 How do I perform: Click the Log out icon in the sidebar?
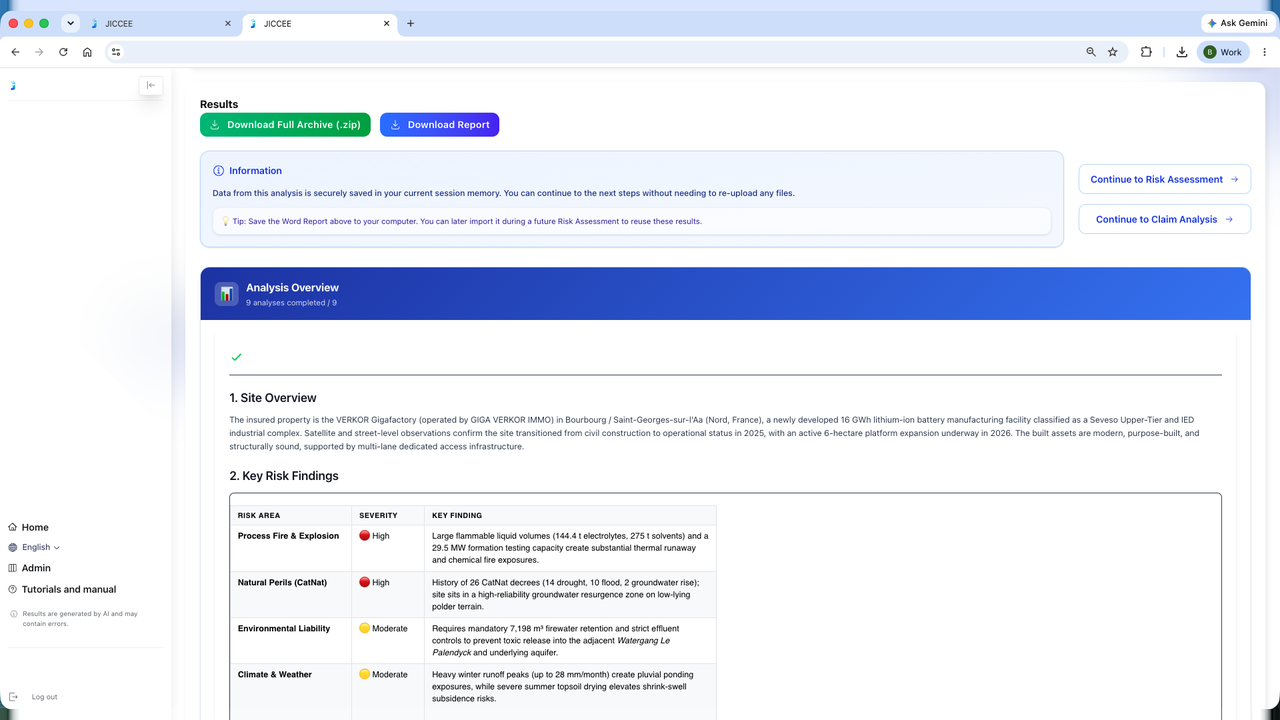[x=13, y=697]
